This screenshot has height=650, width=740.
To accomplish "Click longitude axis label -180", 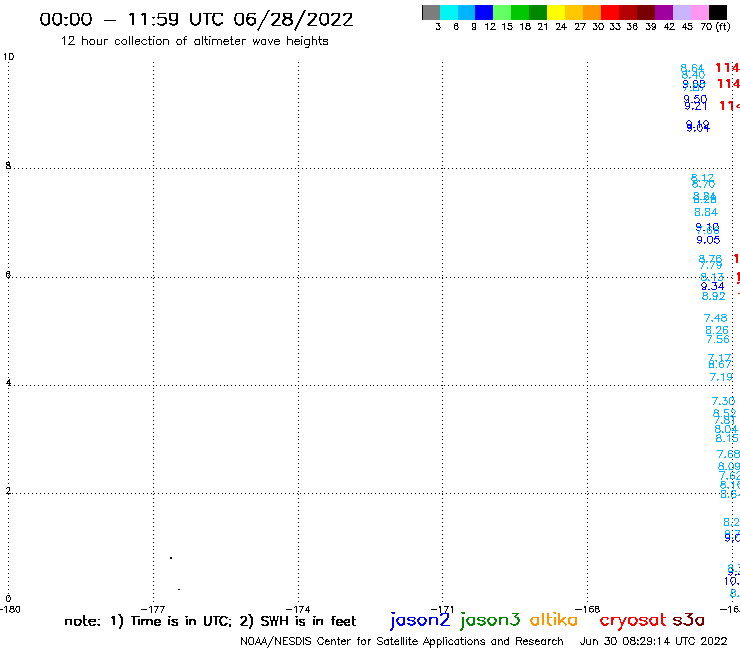I will (x=10, y=609).
